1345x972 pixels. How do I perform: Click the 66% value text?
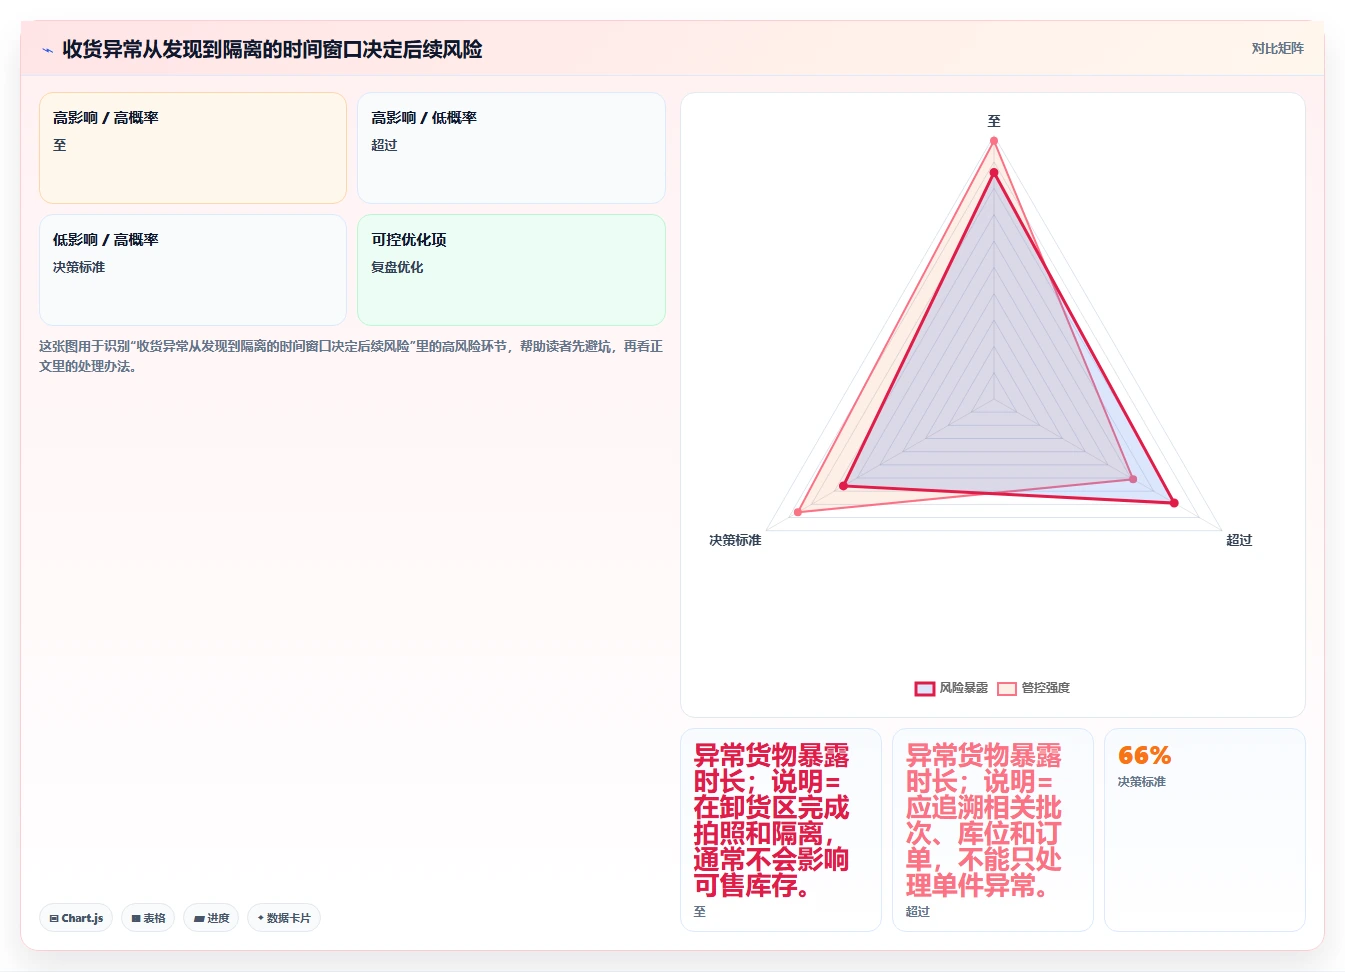[1144, 755]
